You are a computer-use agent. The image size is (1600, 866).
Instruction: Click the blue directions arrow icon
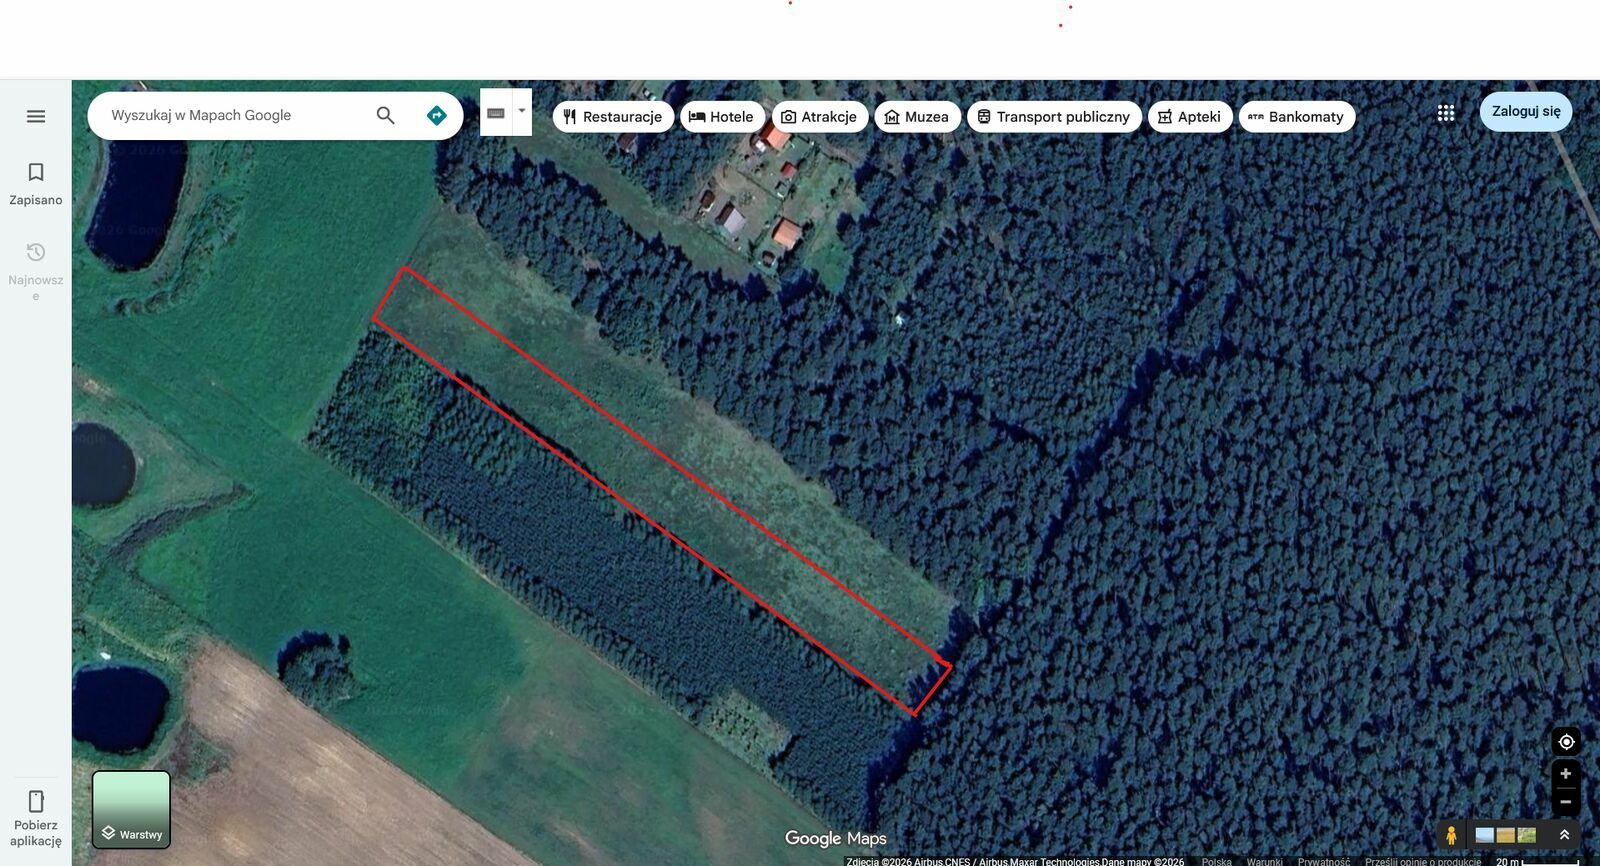(436, 115)
